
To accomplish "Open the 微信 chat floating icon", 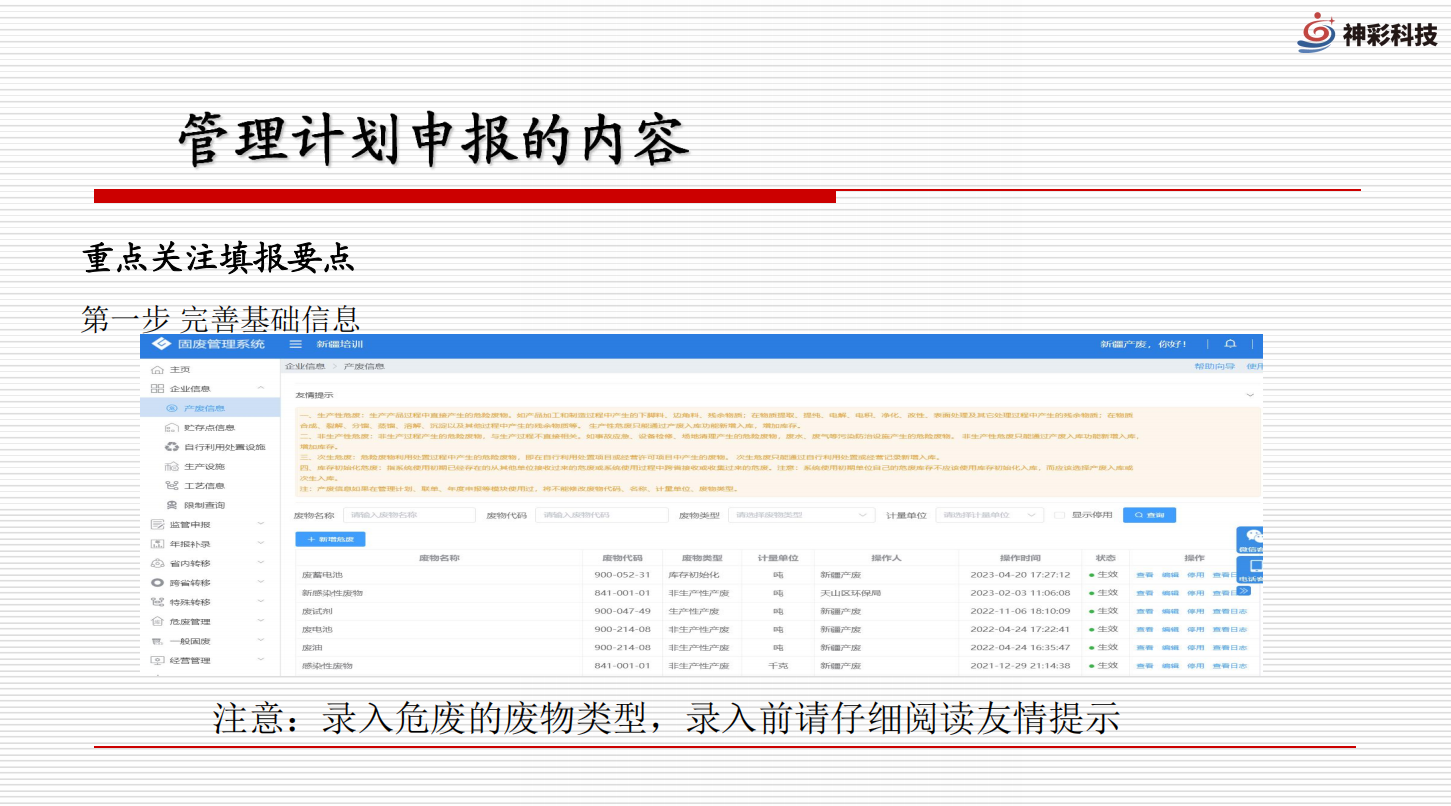I will tap(1252, 538).
